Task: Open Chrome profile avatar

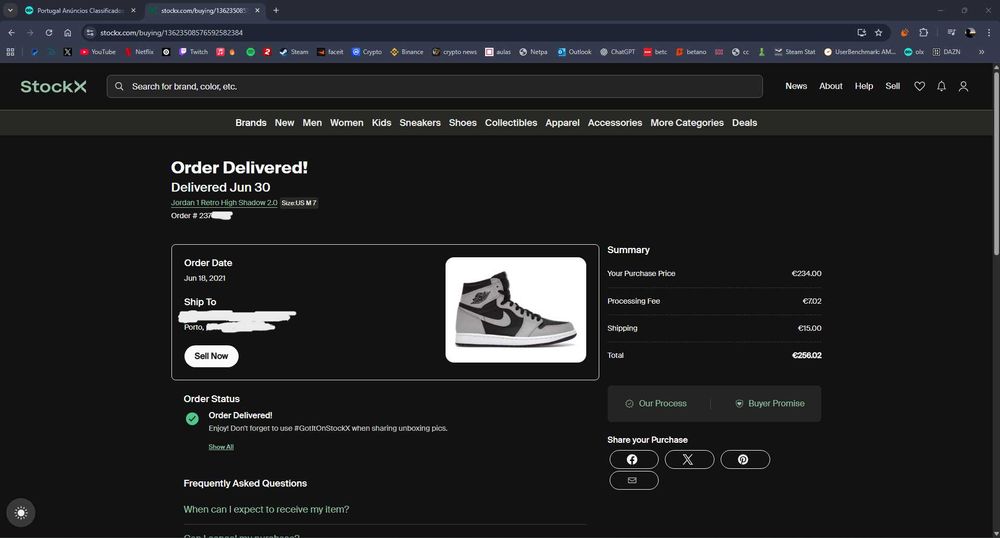Action: (969, 33)
